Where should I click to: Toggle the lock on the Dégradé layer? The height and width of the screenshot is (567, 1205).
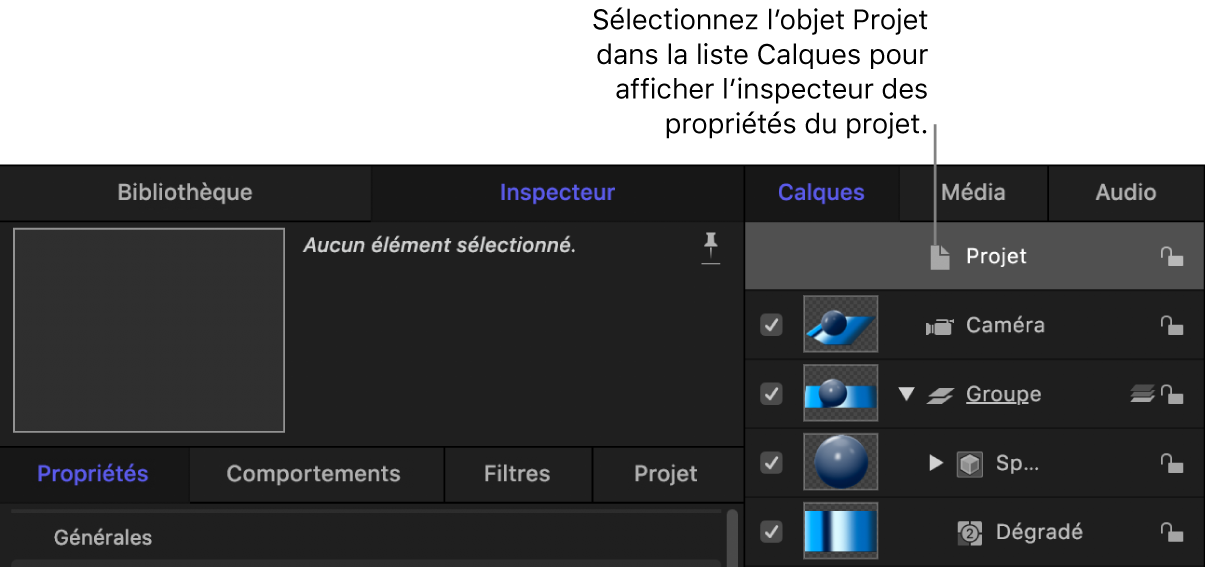[x=1171, y=532]
